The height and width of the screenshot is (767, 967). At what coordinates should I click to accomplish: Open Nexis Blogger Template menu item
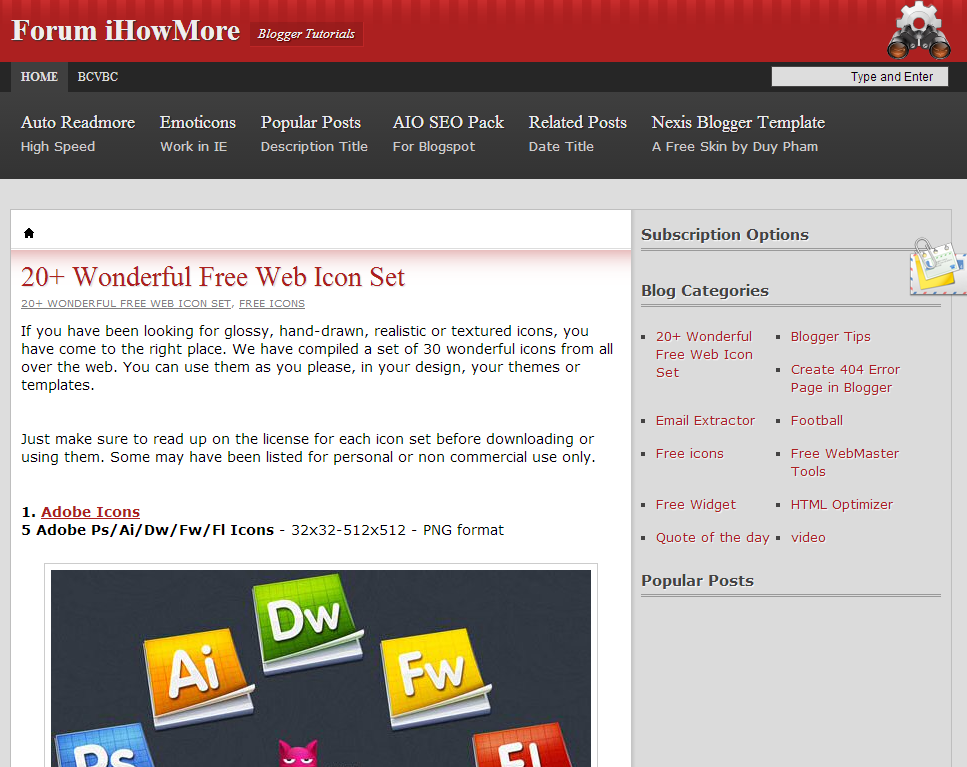[x=738, y=134]
